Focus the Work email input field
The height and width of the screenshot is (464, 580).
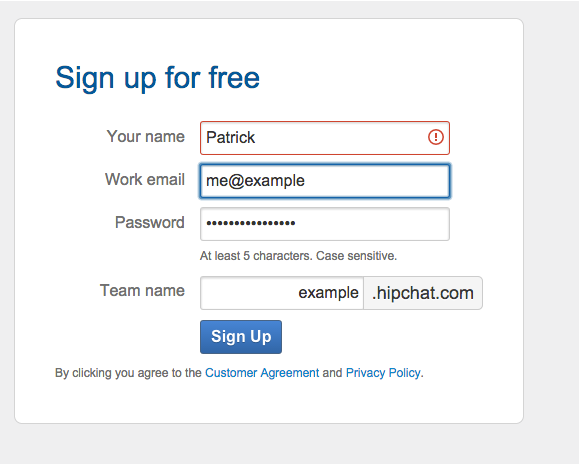pyautogui.click(x=325, y=181)
